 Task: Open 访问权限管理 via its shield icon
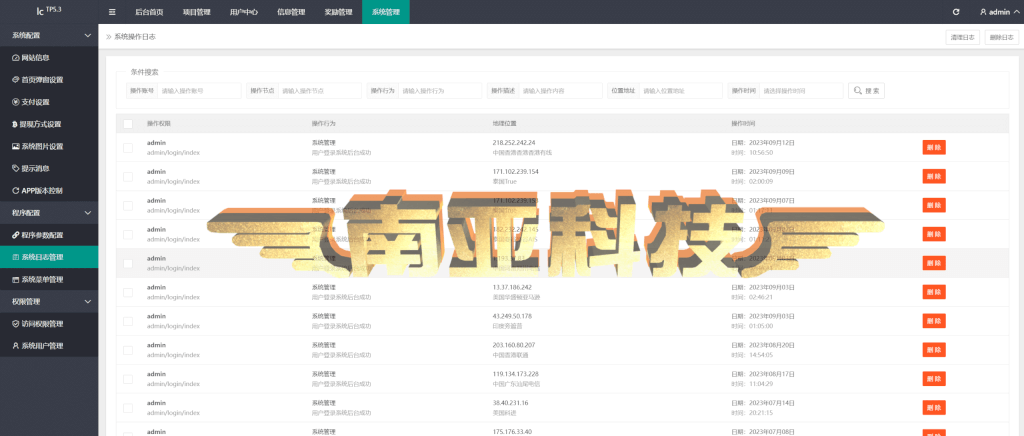[16, 324]
